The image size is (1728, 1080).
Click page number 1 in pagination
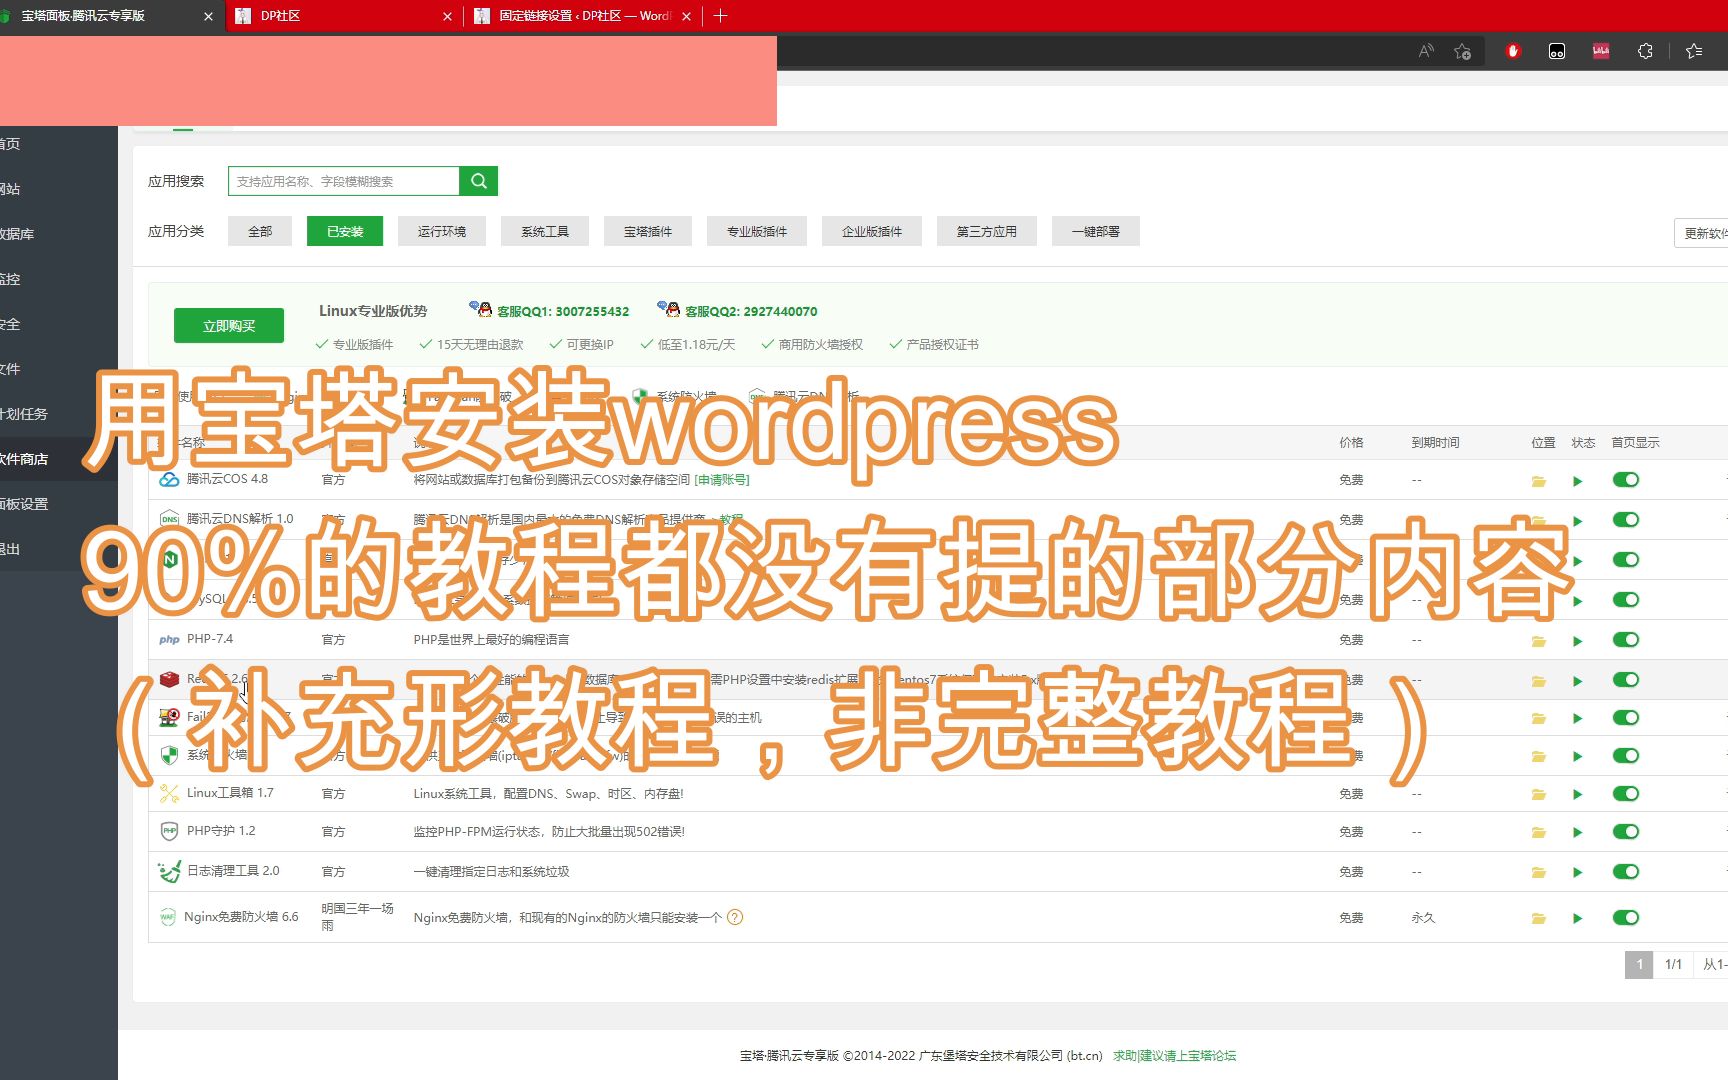pyautogui.click(x=1639, y=964)
